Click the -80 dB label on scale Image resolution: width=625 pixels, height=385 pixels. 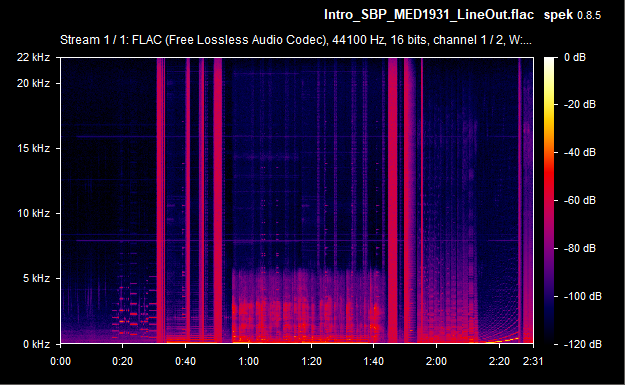[580, 248]
